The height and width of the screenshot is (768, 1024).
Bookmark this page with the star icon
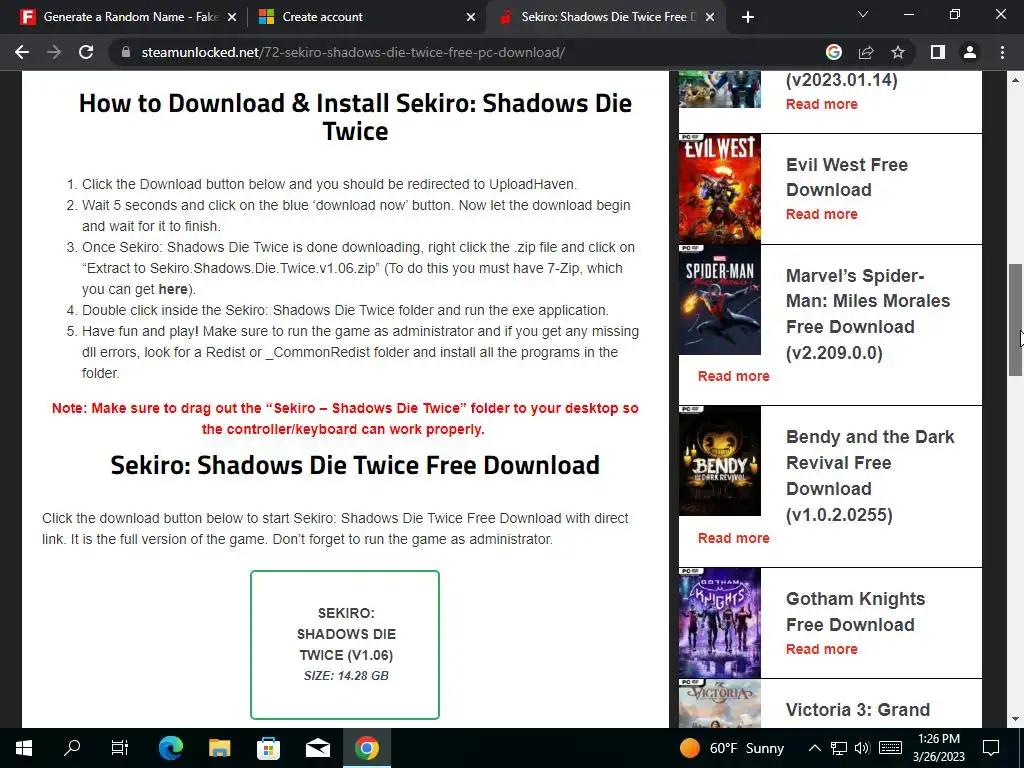(898, 52)
